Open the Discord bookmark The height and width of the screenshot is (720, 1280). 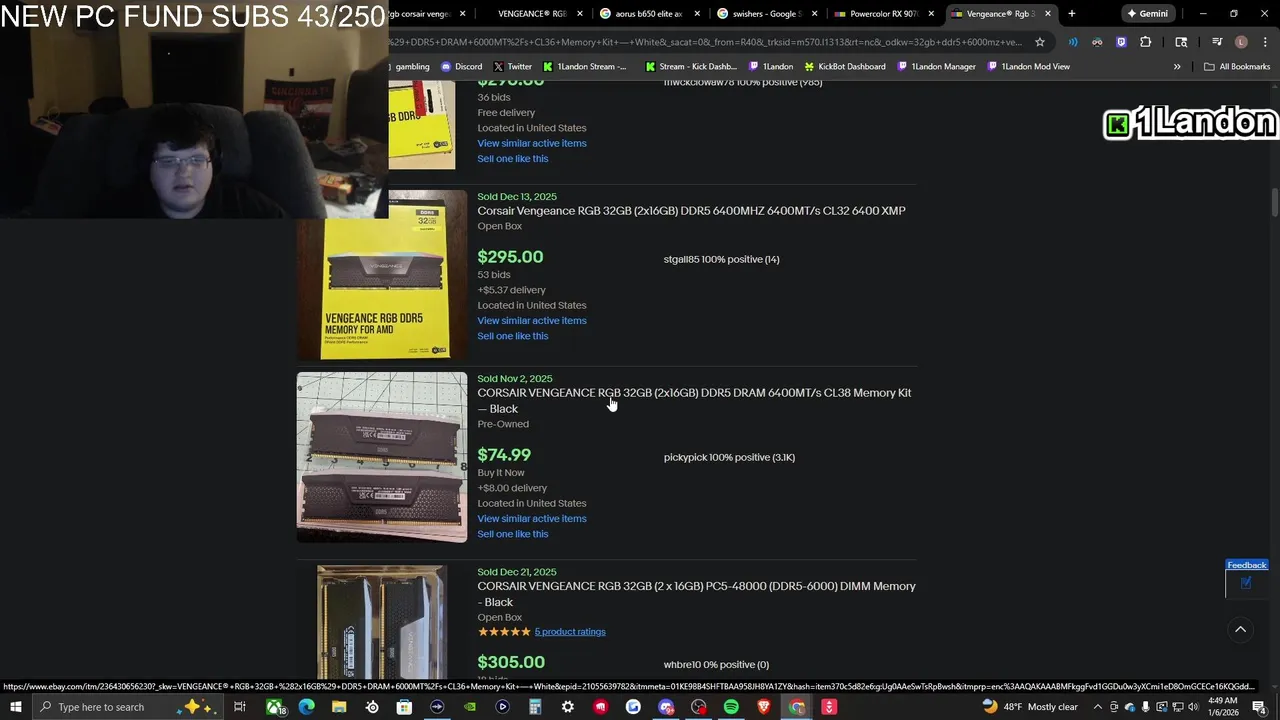pos(461,66)
